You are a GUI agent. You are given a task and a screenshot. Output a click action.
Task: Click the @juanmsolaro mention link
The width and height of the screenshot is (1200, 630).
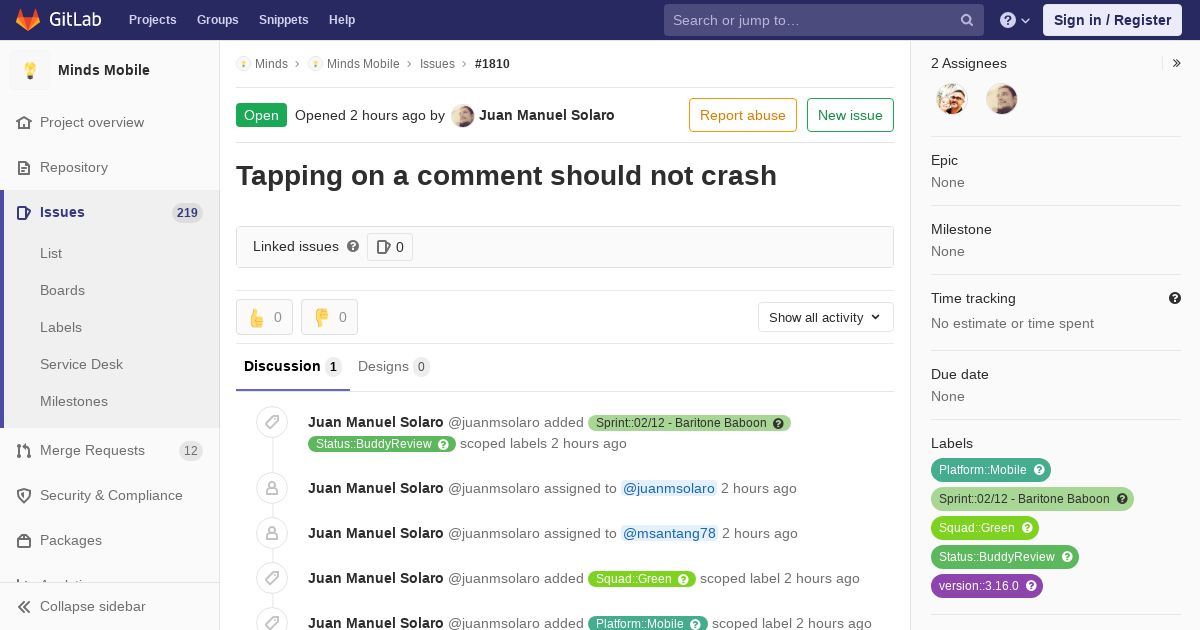click(669, 488)
